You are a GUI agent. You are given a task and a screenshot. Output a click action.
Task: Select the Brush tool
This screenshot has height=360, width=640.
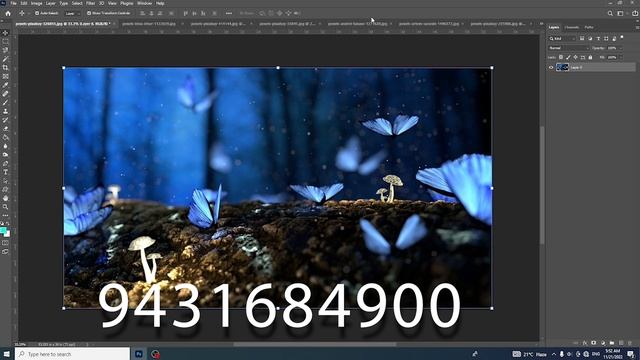(x=5, y=102)
